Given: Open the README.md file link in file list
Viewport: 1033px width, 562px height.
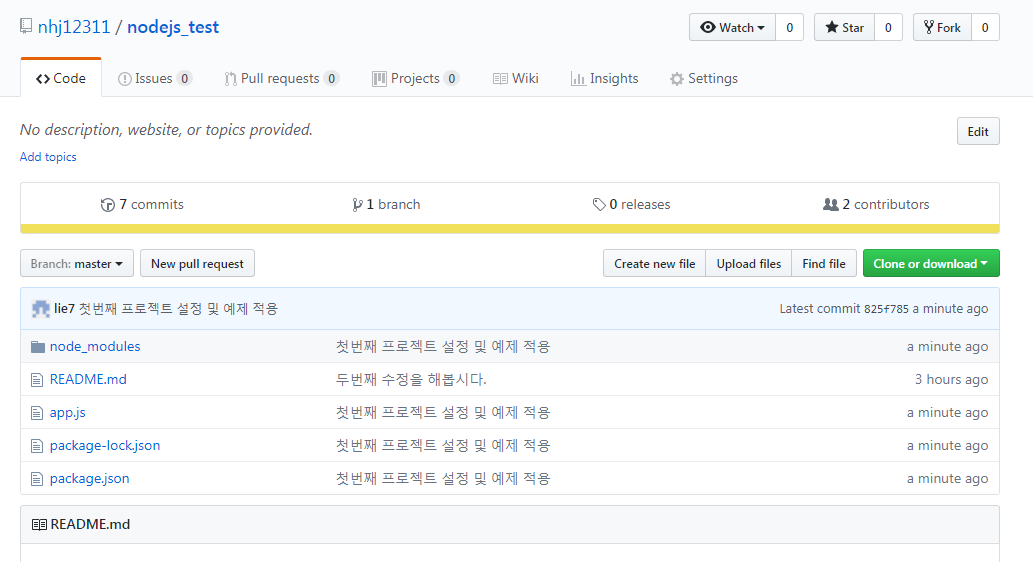Looking at the screenshot, I should (88, 379).
